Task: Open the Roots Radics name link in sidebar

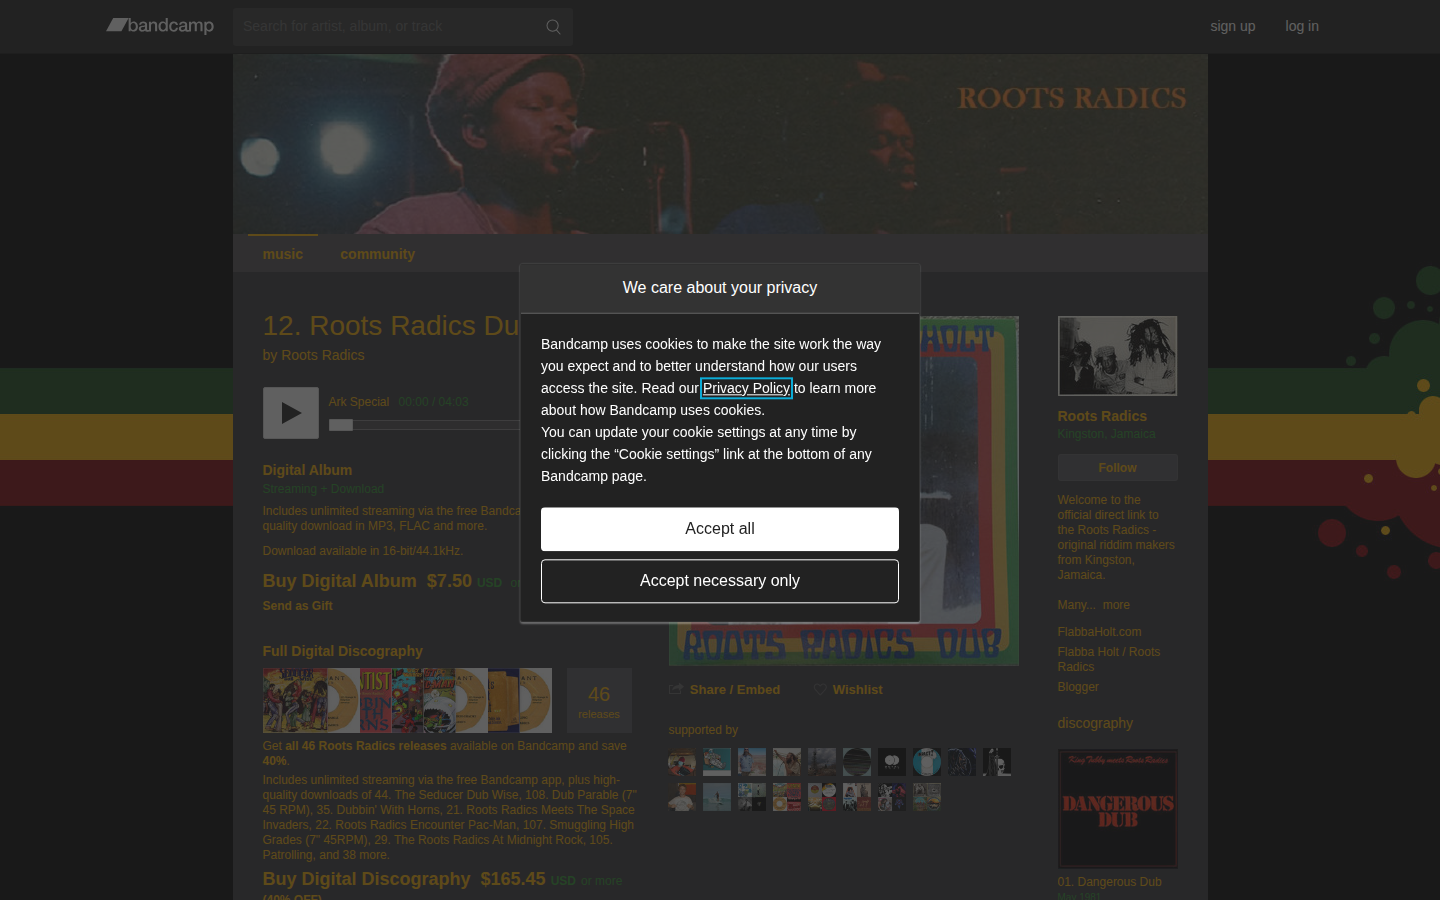Action: coord(1102,416)
